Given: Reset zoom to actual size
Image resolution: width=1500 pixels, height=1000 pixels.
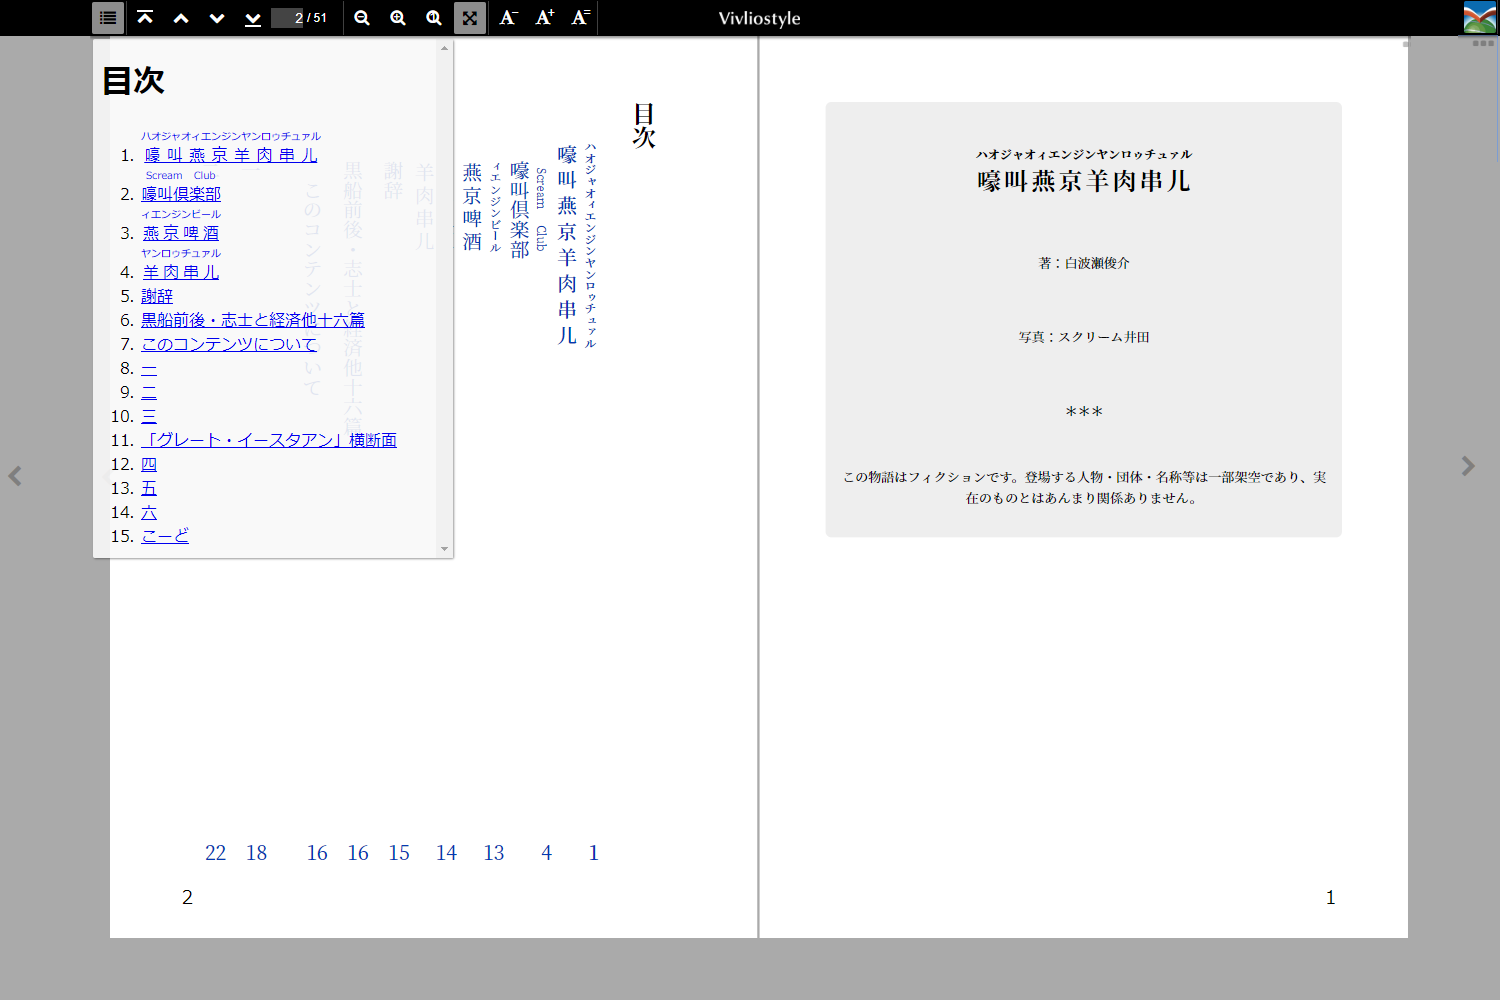Looking at the screenshot, I should (434, 18).
